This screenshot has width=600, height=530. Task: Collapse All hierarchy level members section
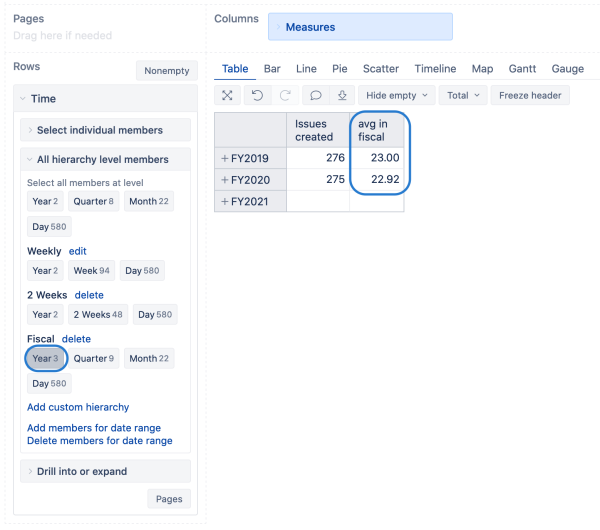(106, 159)
